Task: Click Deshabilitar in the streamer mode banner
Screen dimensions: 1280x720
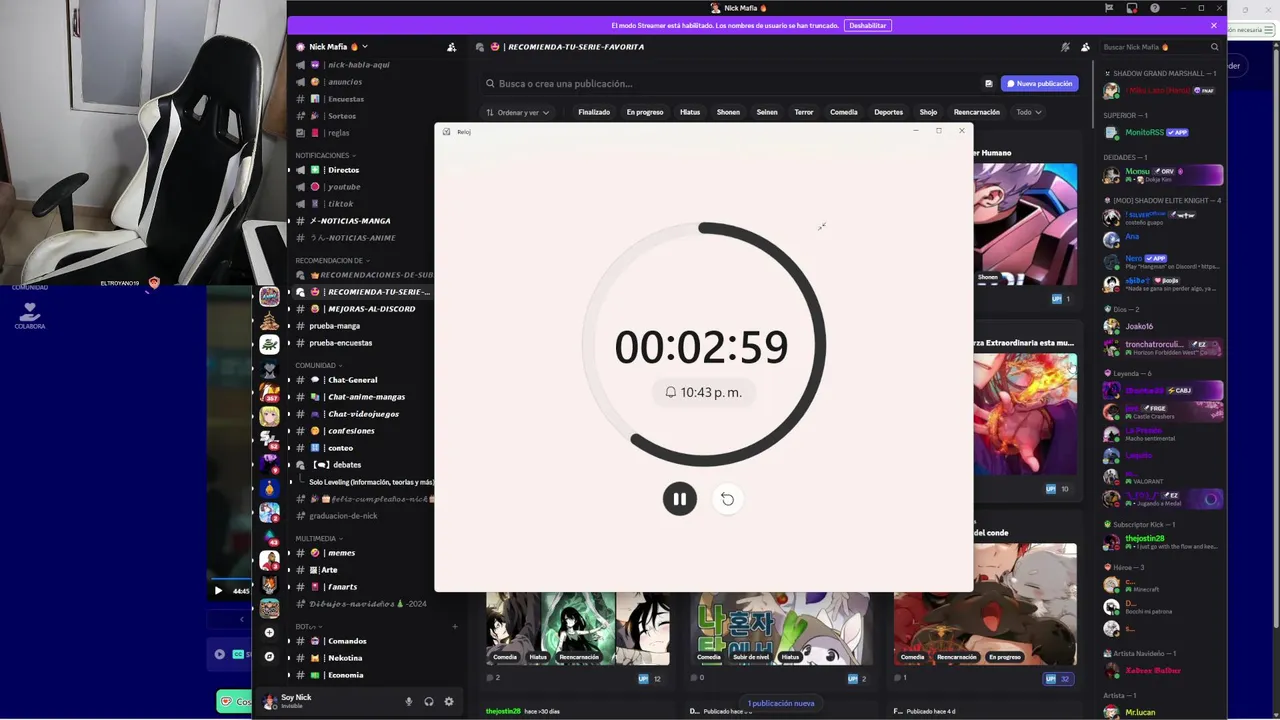Action: (868, 25)
